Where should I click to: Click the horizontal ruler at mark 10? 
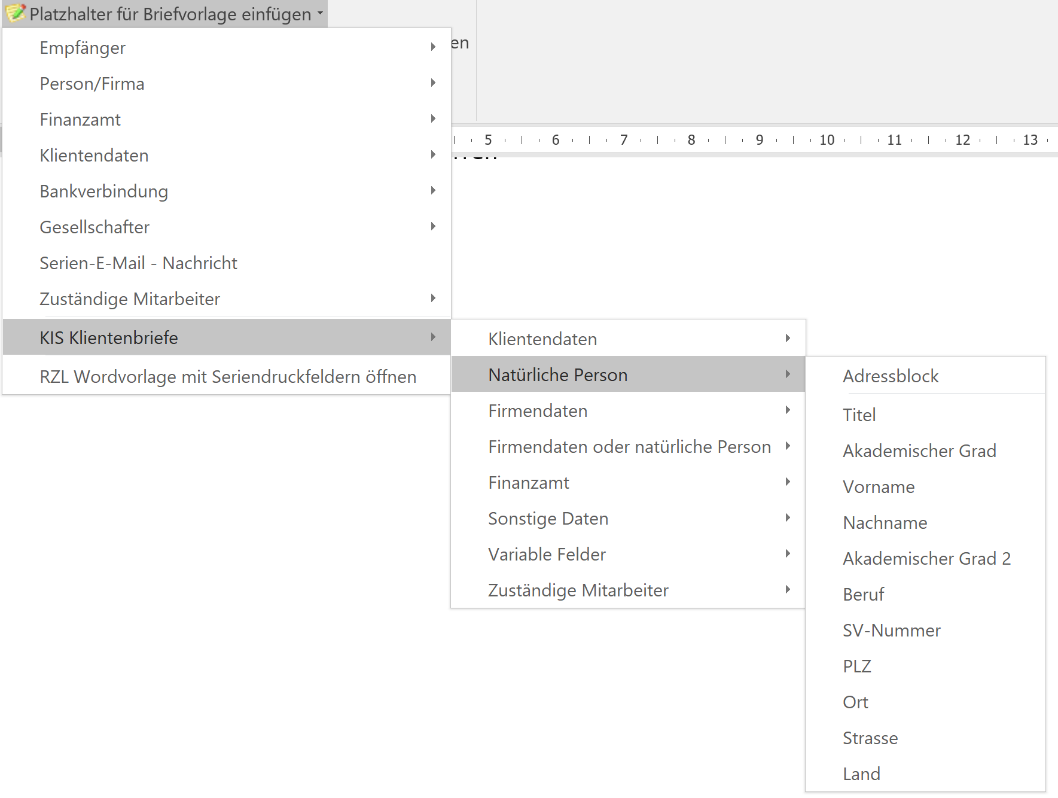click(827, 140)
